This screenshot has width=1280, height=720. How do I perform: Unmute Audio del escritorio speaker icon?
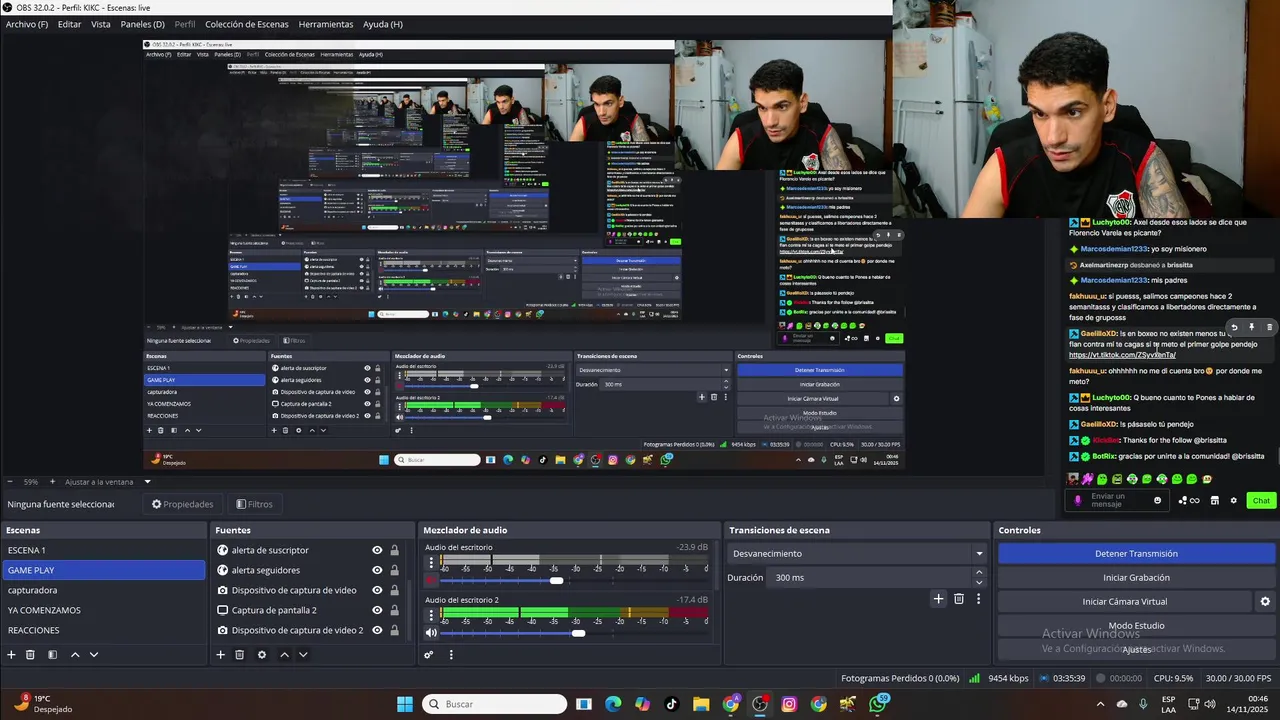431,580
